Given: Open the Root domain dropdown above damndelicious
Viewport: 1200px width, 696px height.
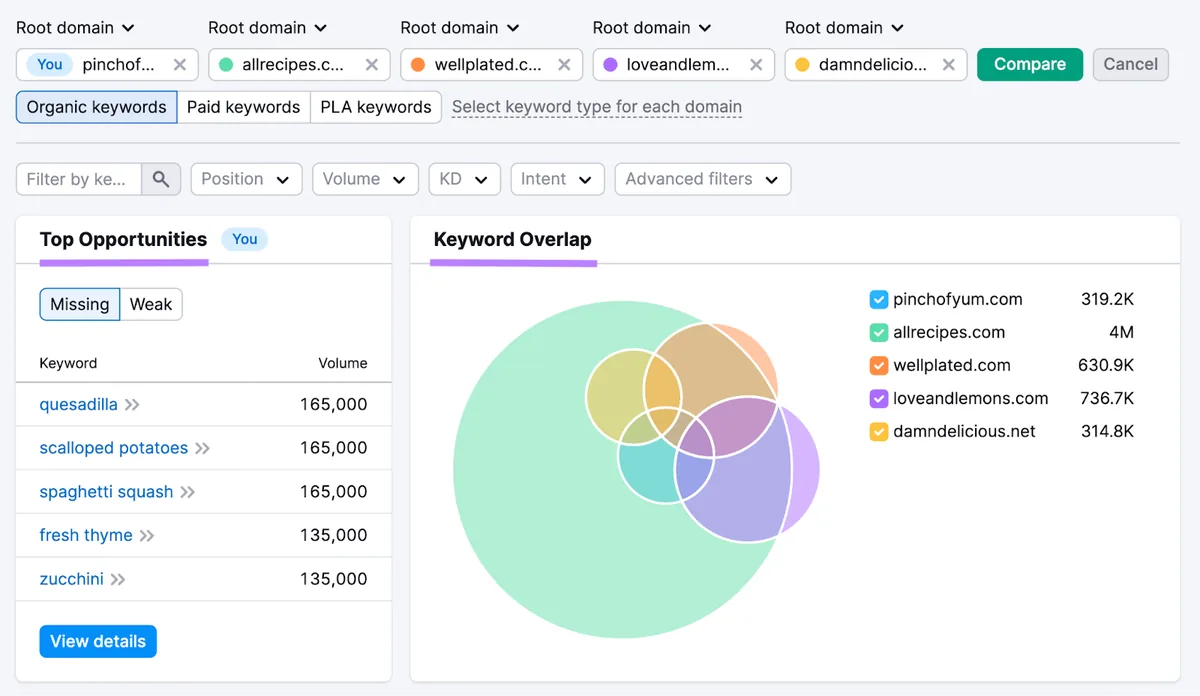Looking at the screenshot, I should 844,27.
